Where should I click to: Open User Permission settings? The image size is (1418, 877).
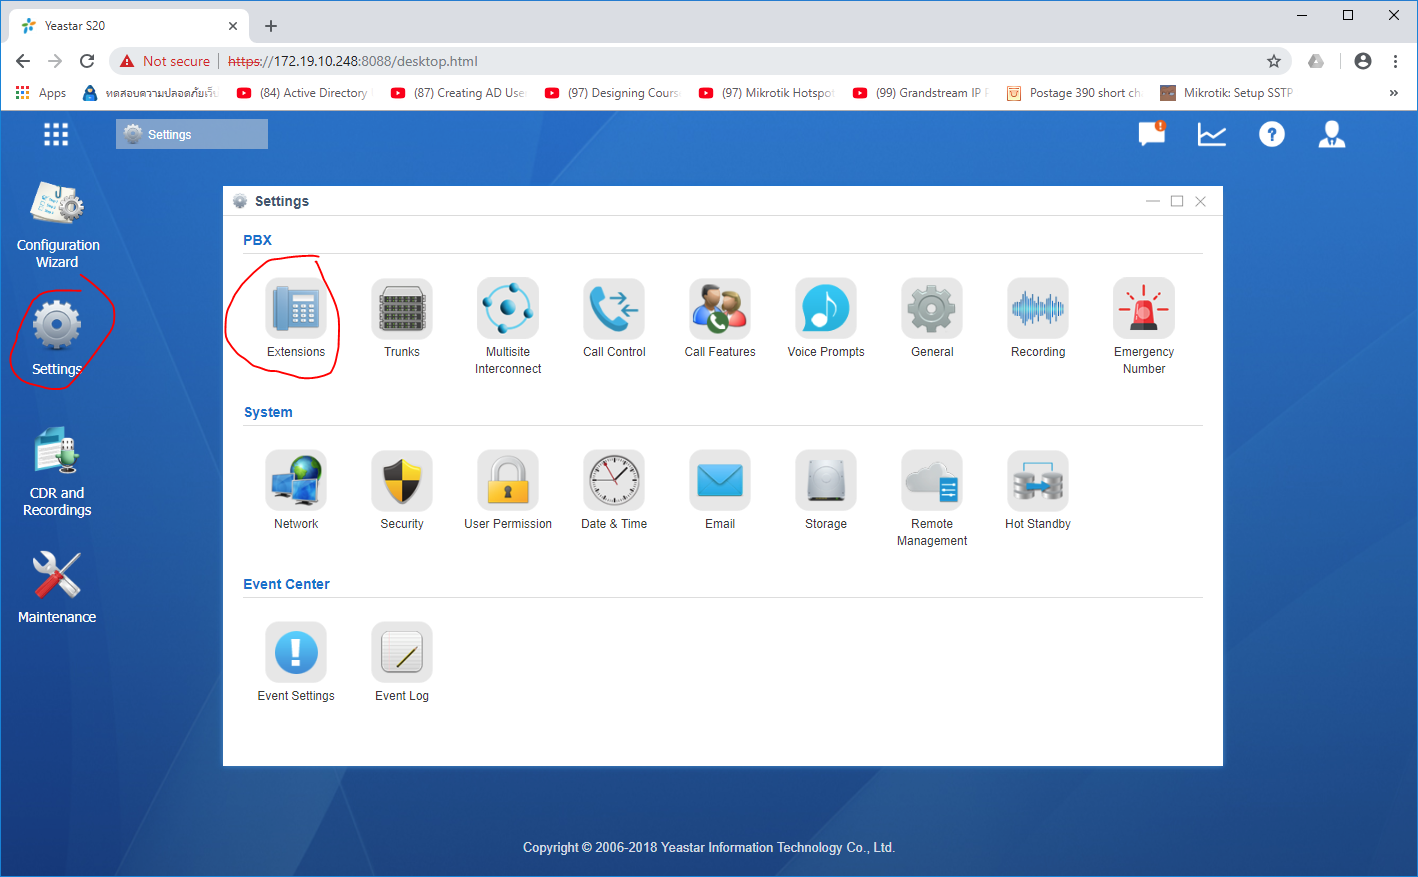[508, 490]
